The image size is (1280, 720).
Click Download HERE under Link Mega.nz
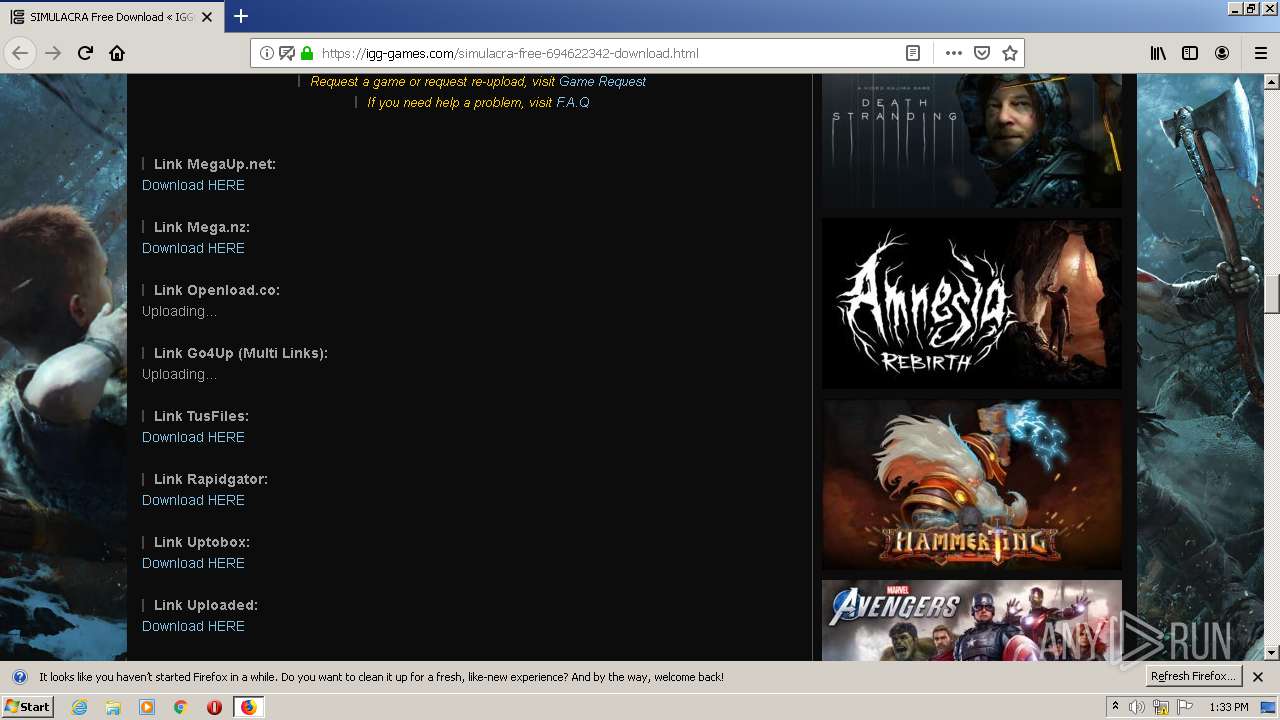(193, 248)
